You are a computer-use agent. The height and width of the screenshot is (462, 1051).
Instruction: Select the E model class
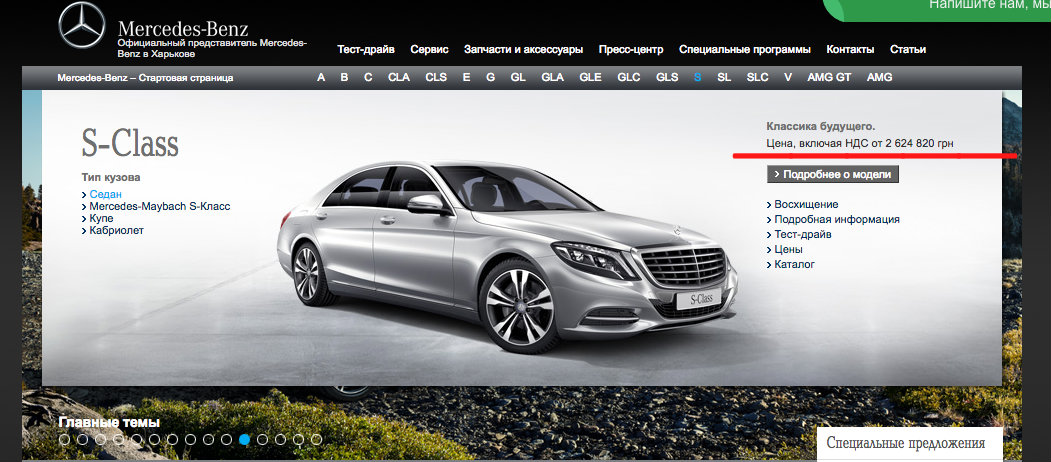pyautogui.click(x=467, y=78)
